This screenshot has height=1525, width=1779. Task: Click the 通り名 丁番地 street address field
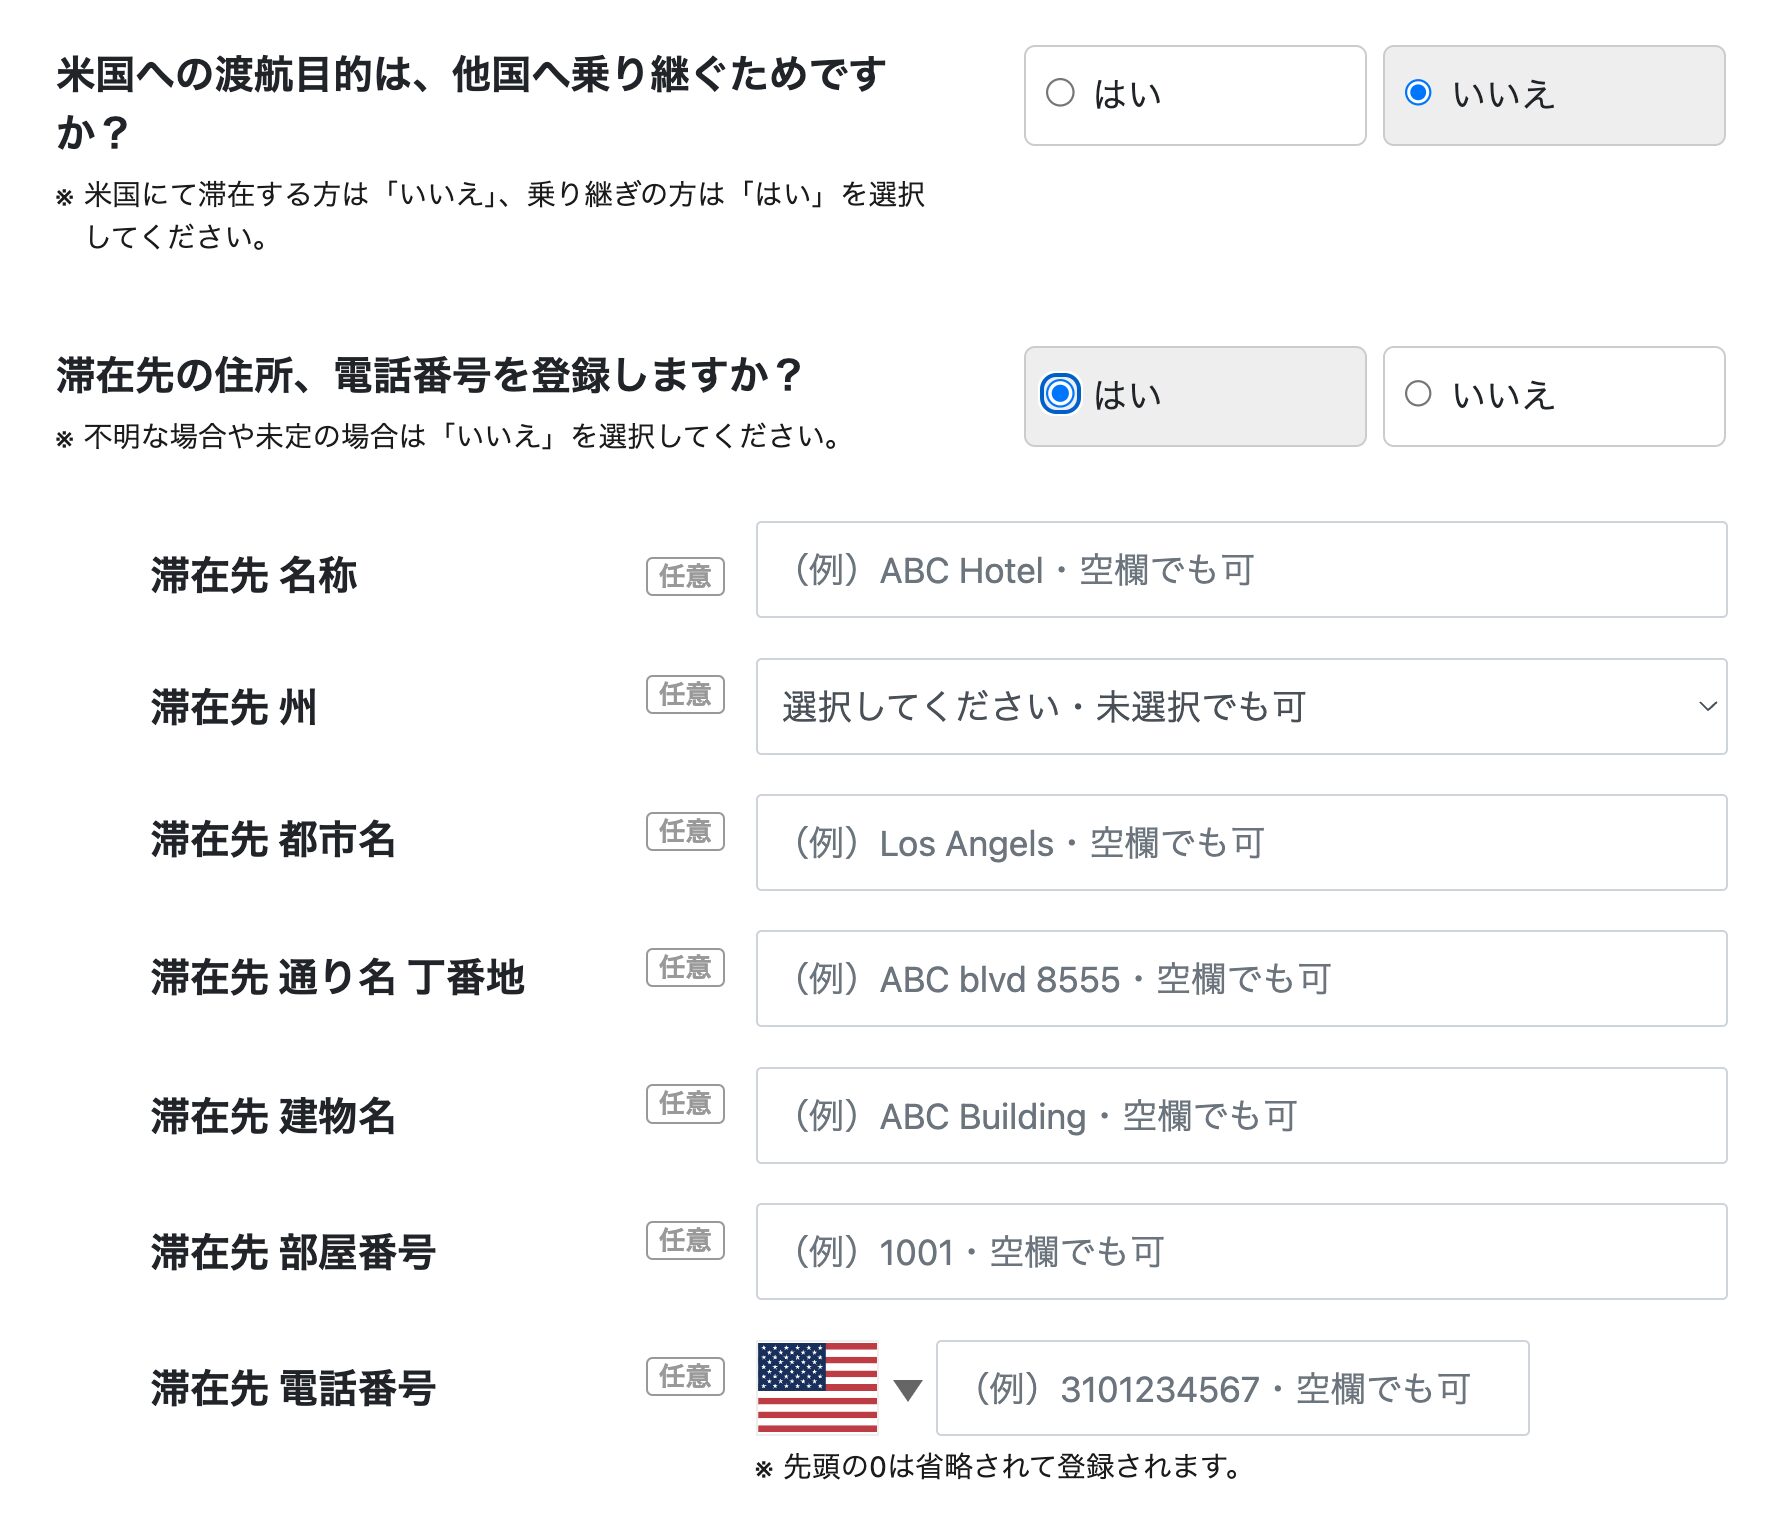point(1241,979)
